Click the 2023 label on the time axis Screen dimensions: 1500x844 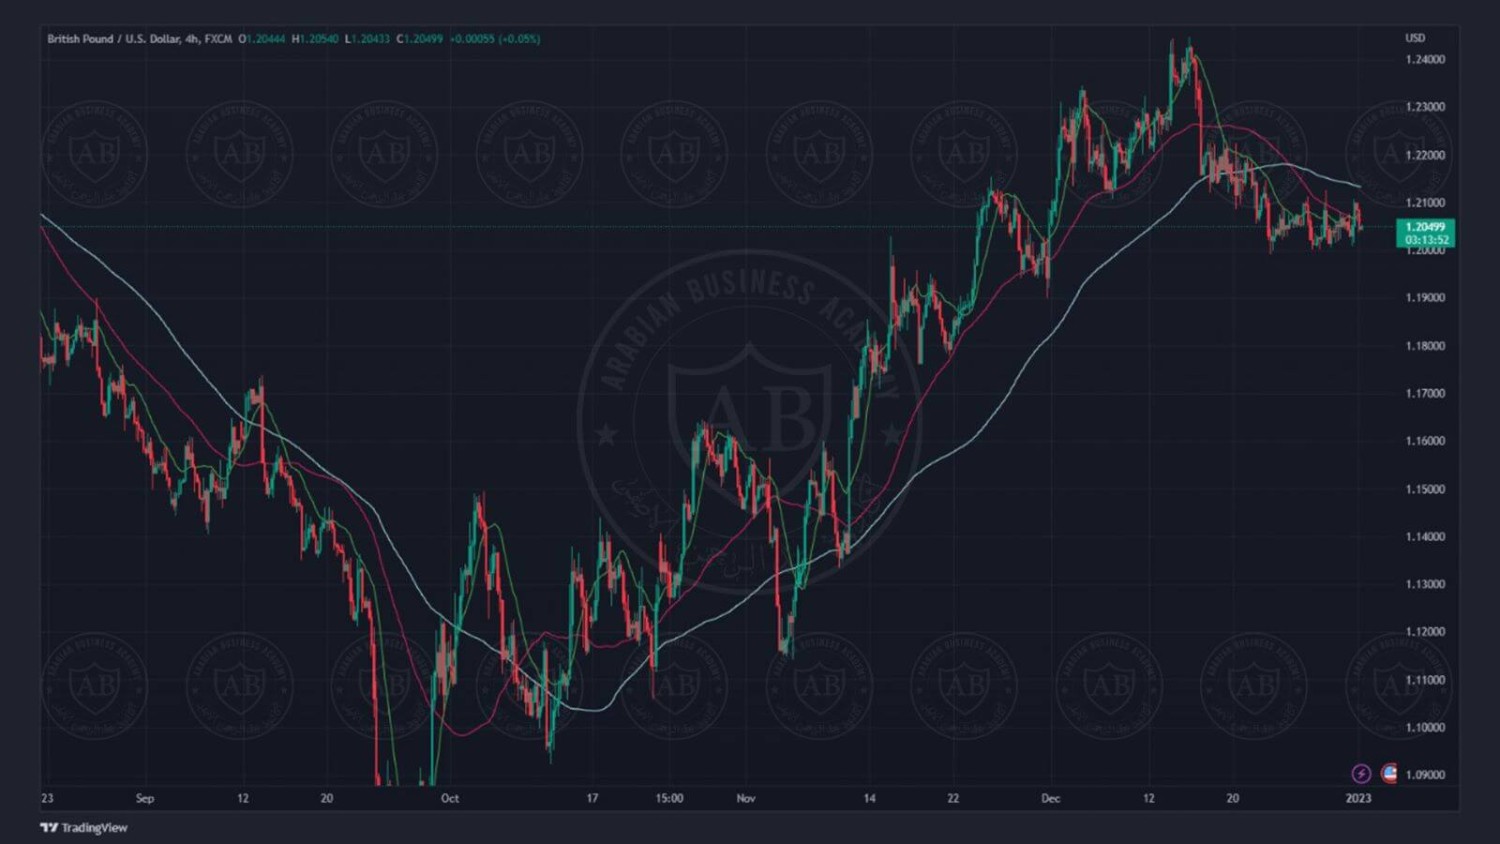pos(1358,798)
